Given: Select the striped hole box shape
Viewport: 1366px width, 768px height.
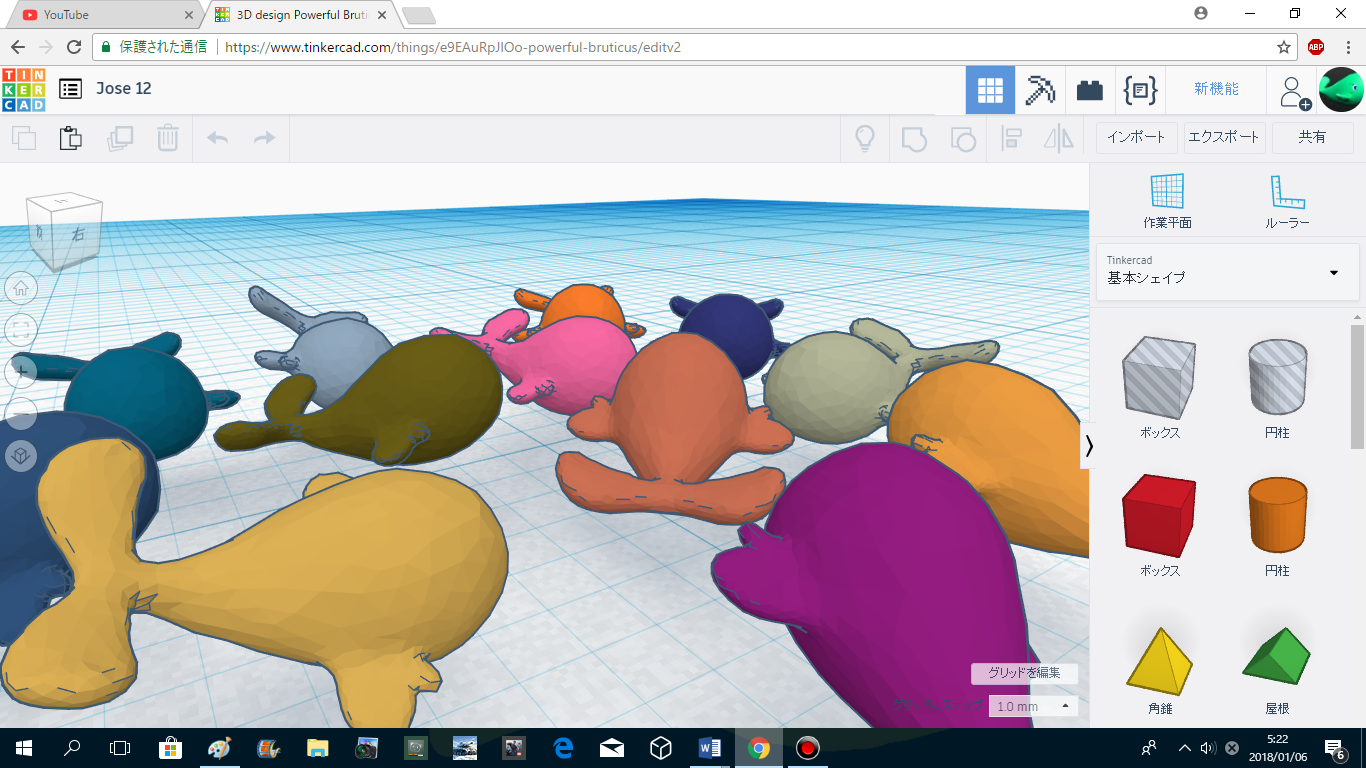Looking at the screenshot, I should coord(1159,378).
